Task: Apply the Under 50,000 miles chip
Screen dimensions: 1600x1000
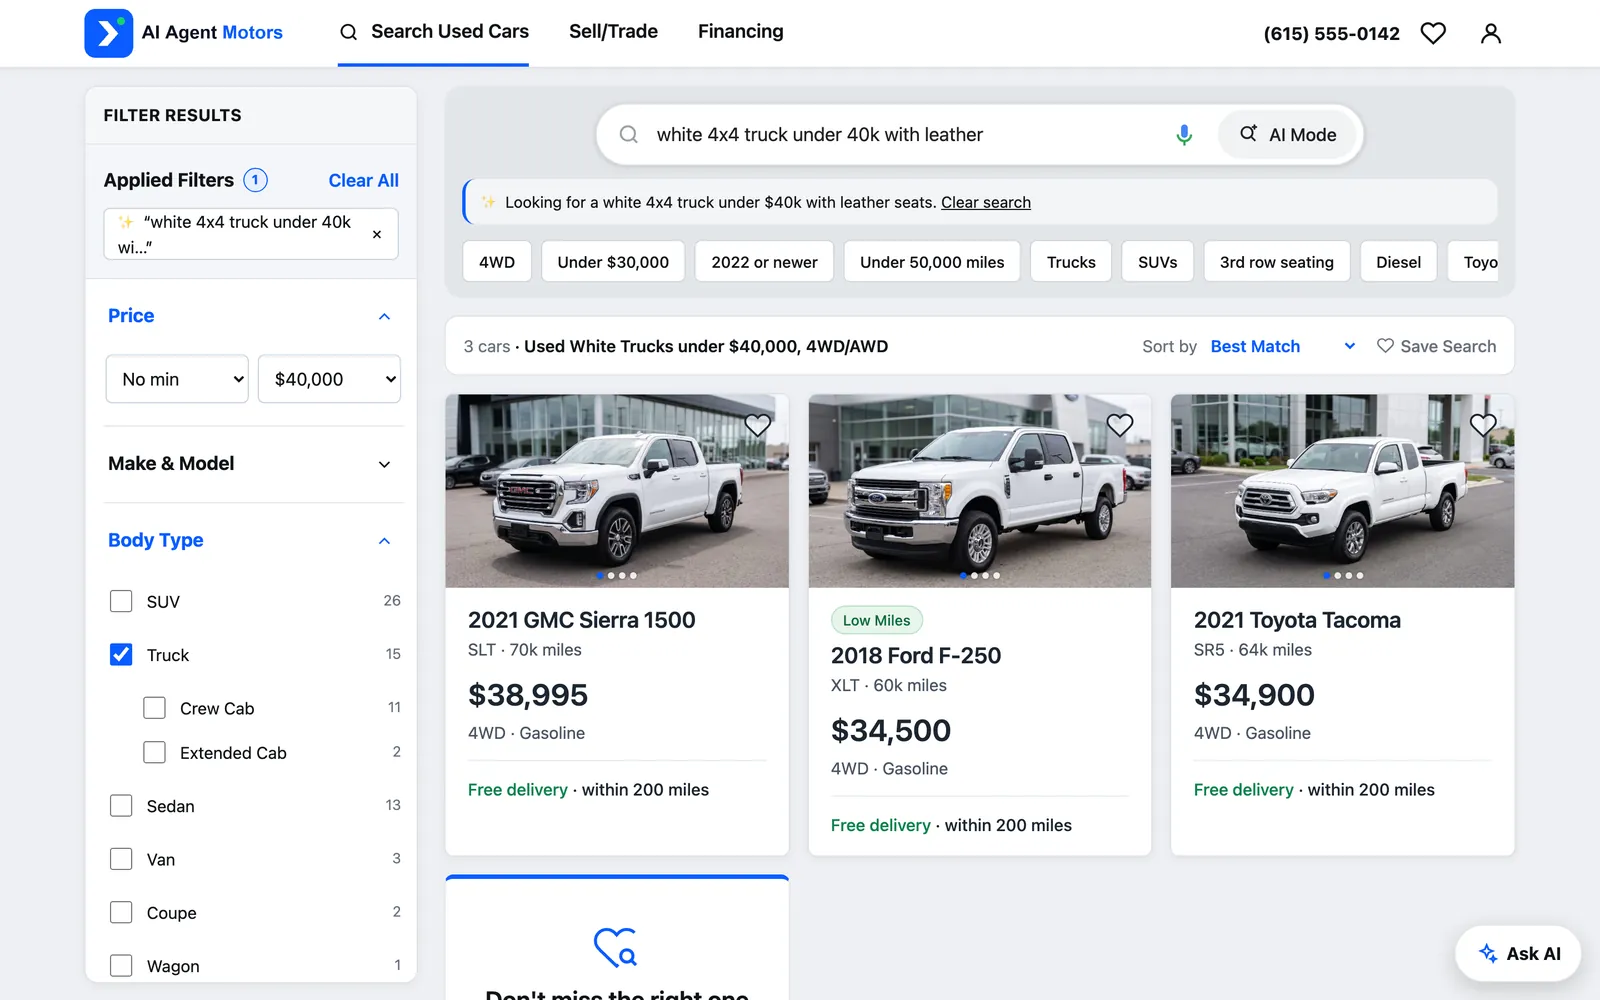Action: 932,262
